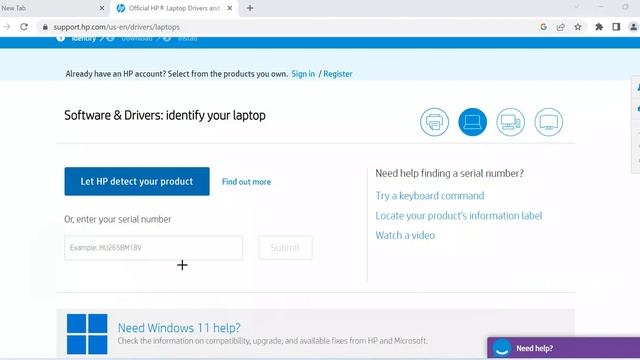Open the Google icon in address bar

coord(543,27)
